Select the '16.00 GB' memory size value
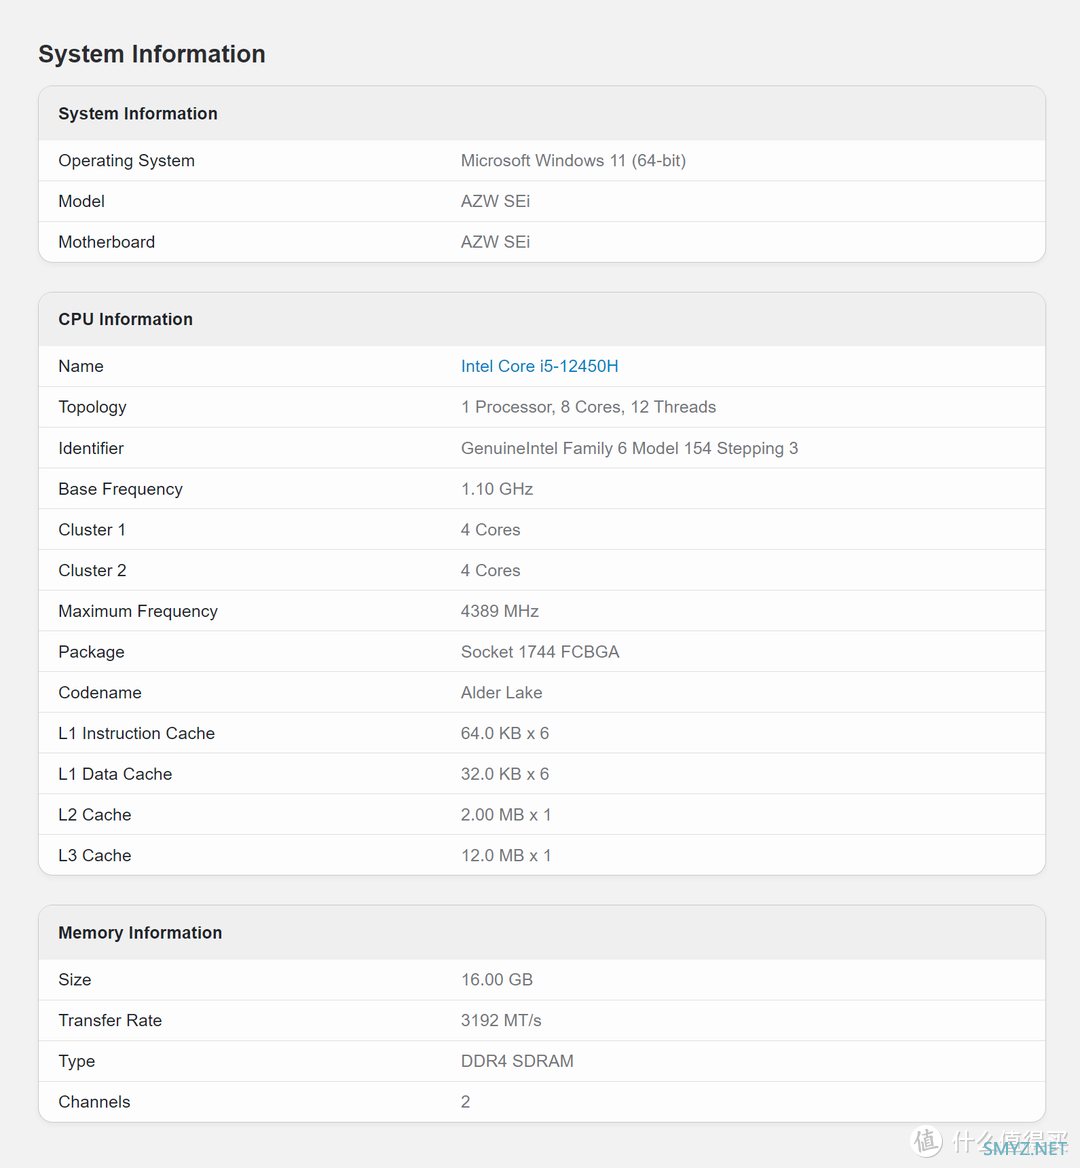 (x=497, y=980)
